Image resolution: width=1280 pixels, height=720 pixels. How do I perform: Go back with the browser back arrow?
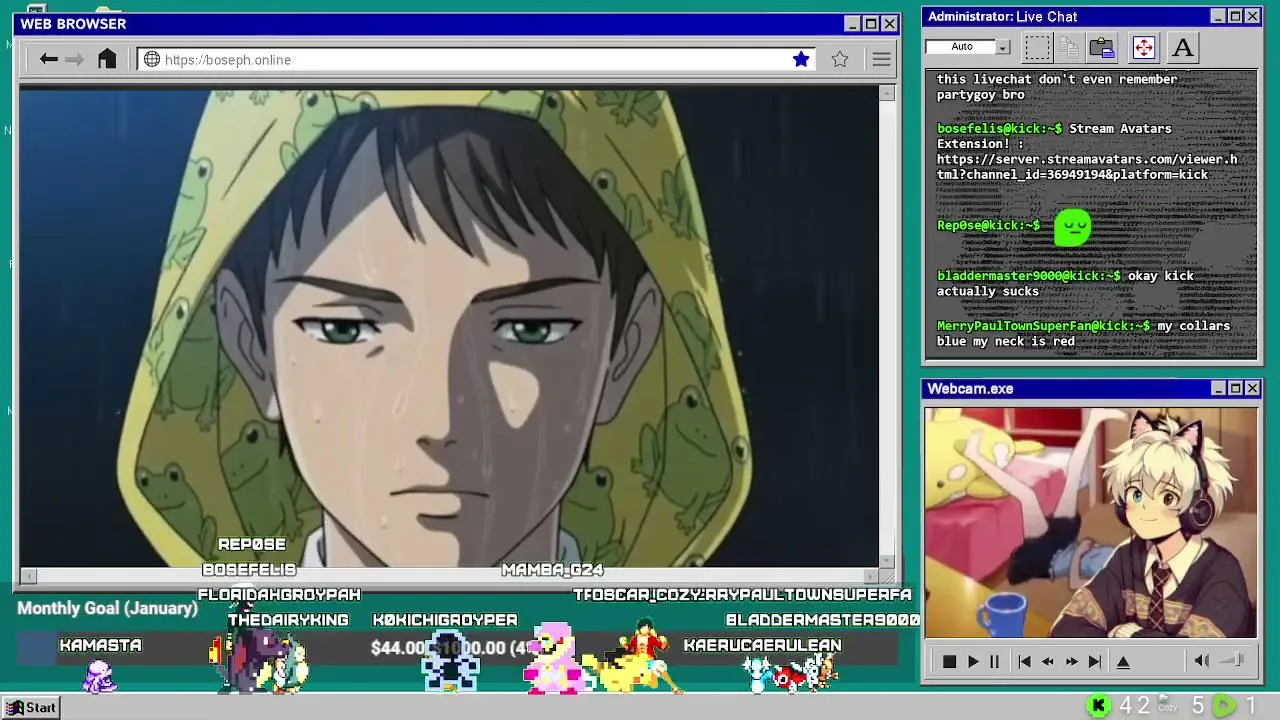[48, 59]
